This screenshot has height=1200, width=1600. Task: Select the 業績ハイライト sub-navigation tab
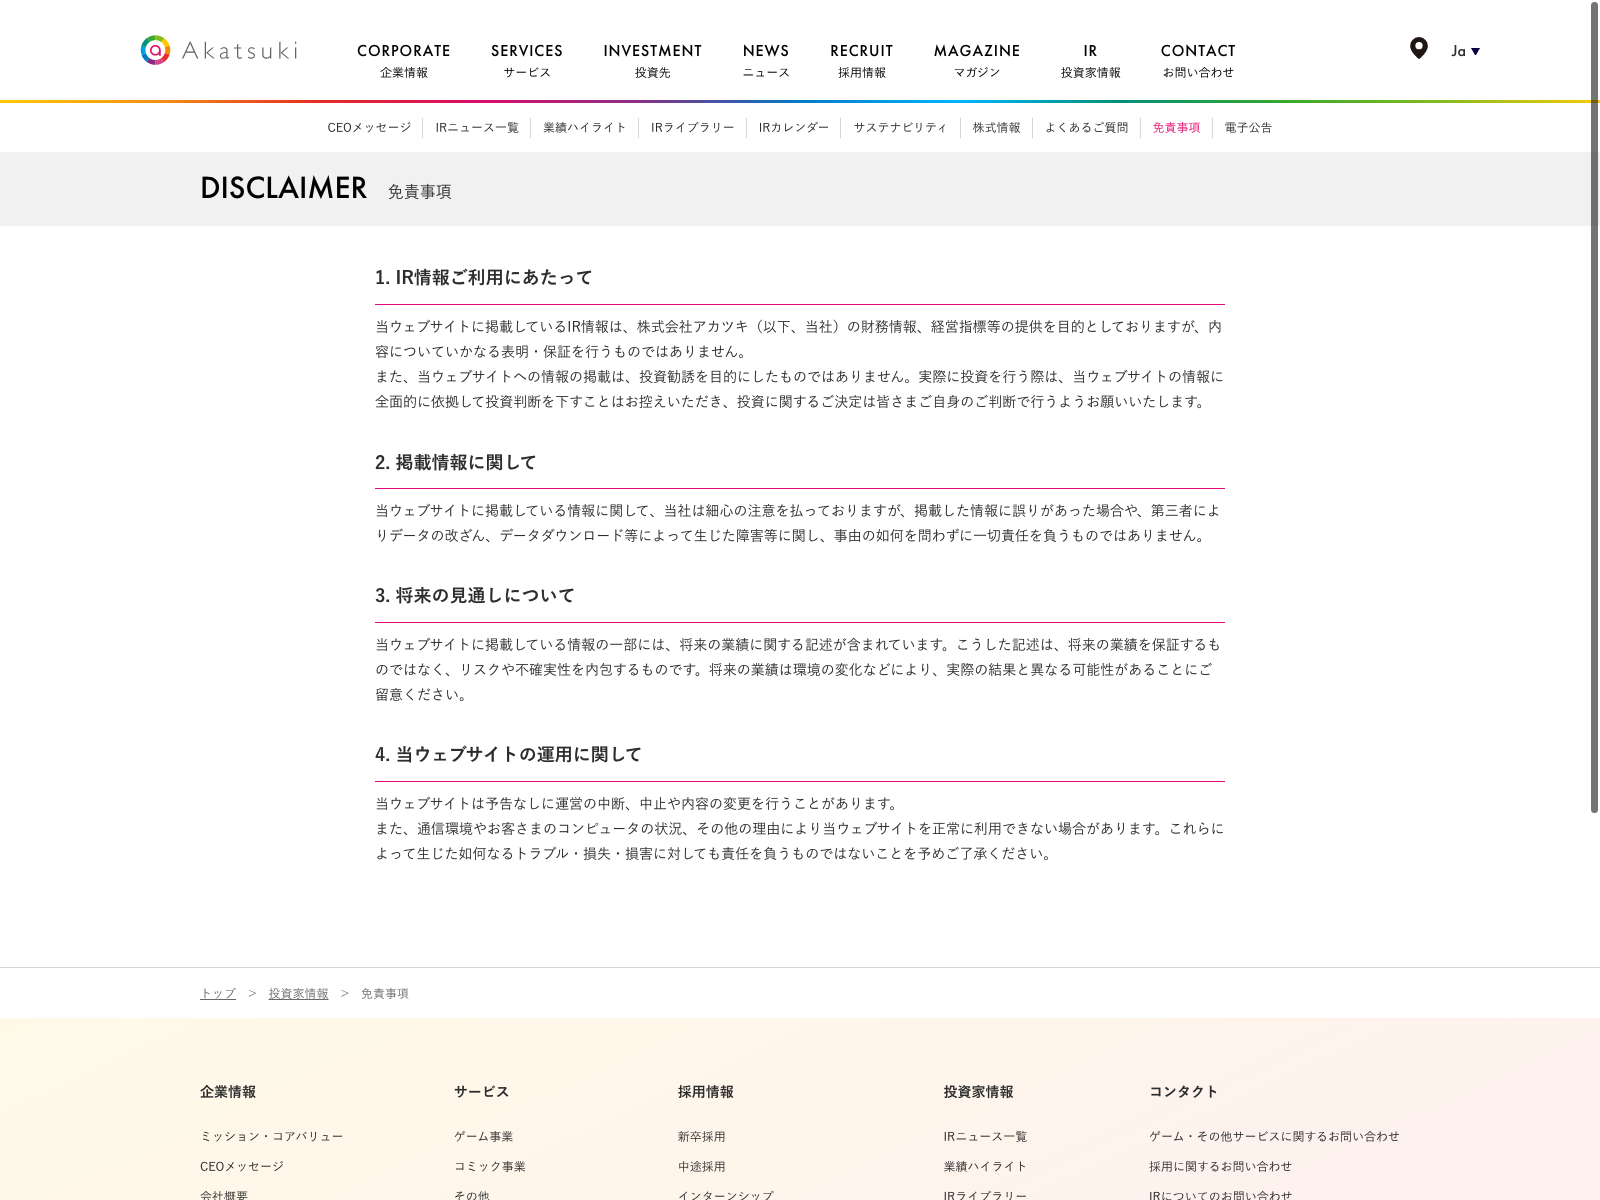[x=585, y=128]
